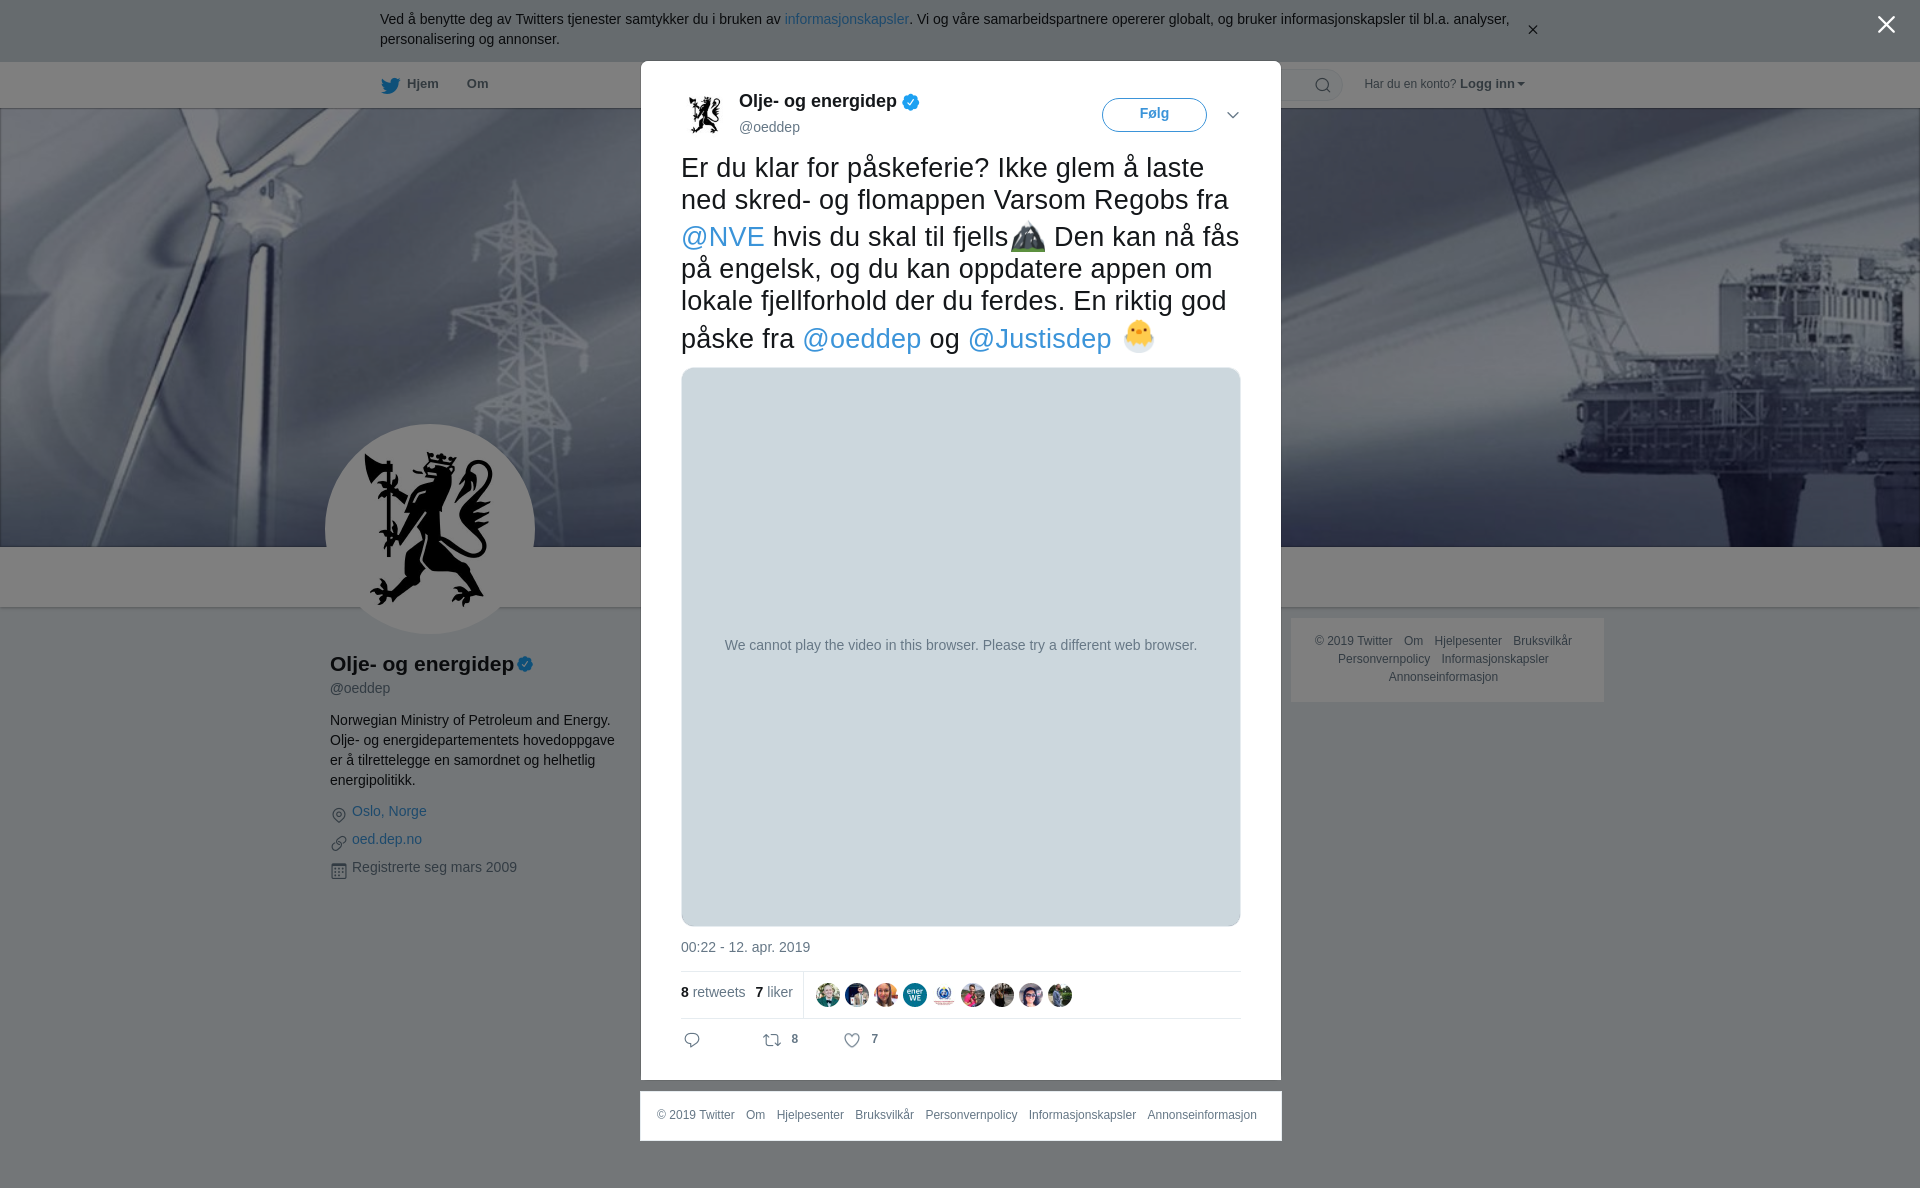
Task: Open the @NVE mention link
Action: [x=723, y=237]
